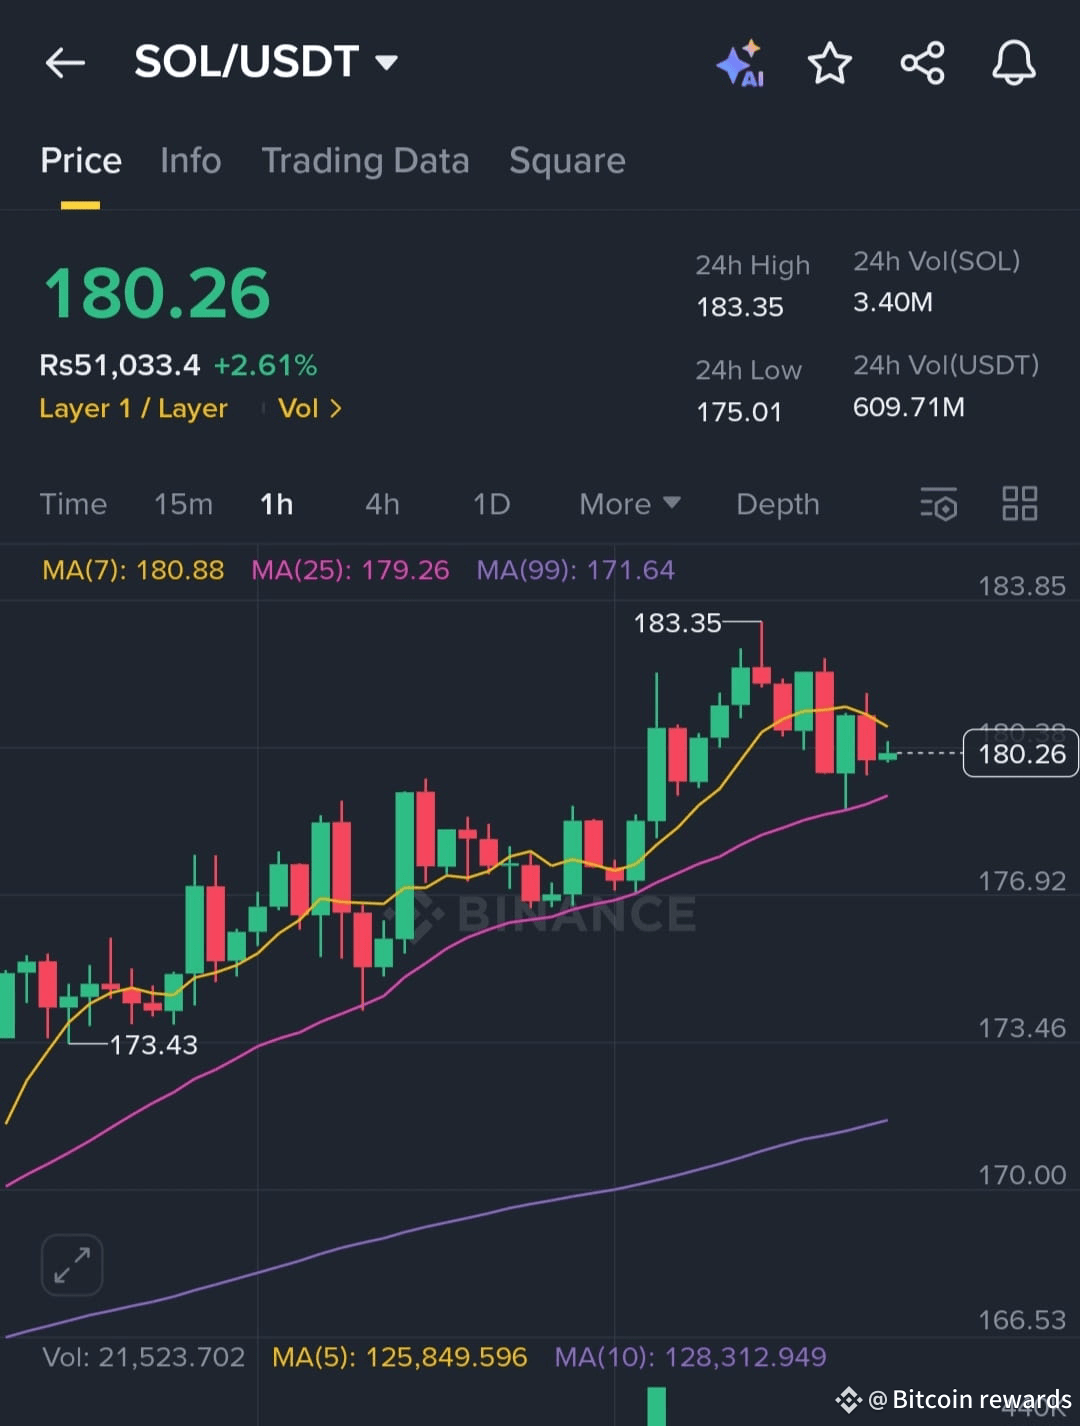The width and height of the screenshot is (1080, 1426).
Task: Click the 176.92 price axis label
Action: 1022,881
